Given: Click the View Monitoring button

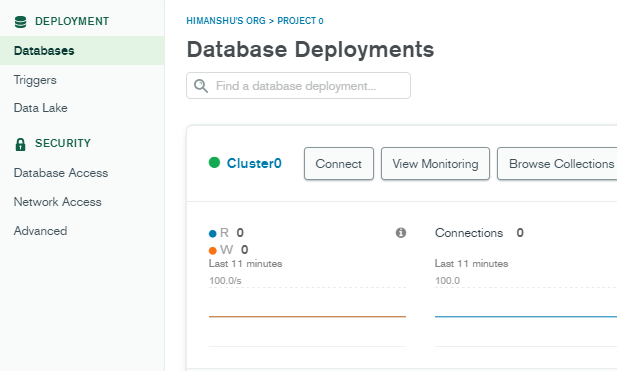Looking at the screenshot, I should pos(435,164).
